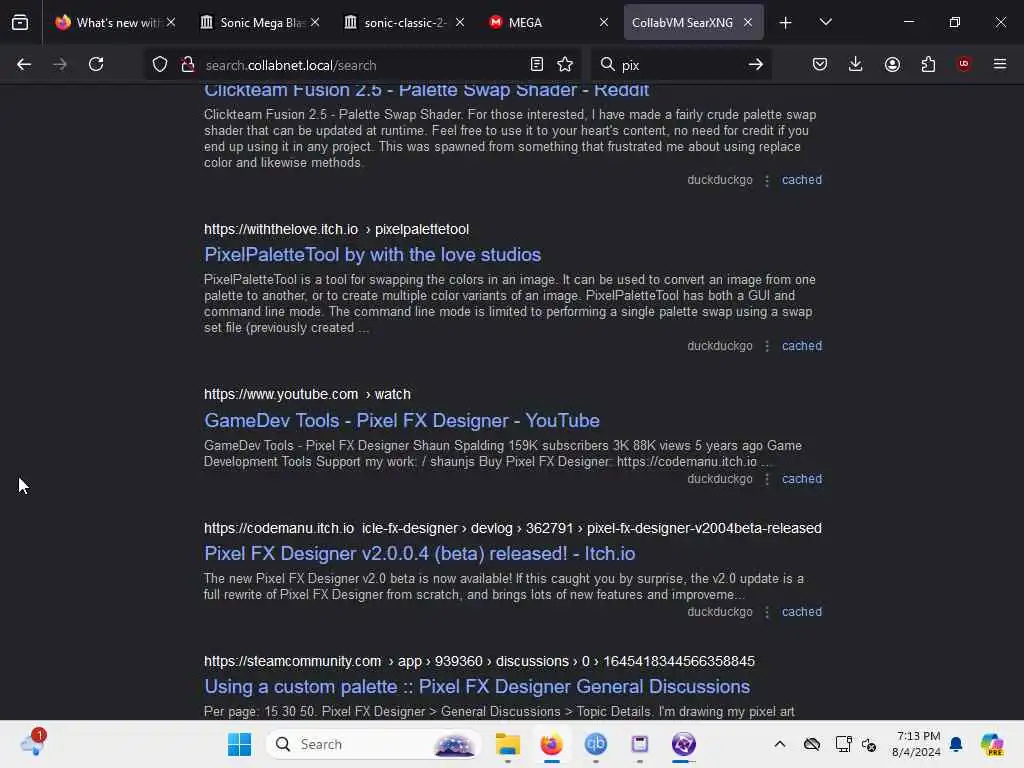Open the purple window app on taskbar
1024x768 pixels.
click(x=640, y=744)
